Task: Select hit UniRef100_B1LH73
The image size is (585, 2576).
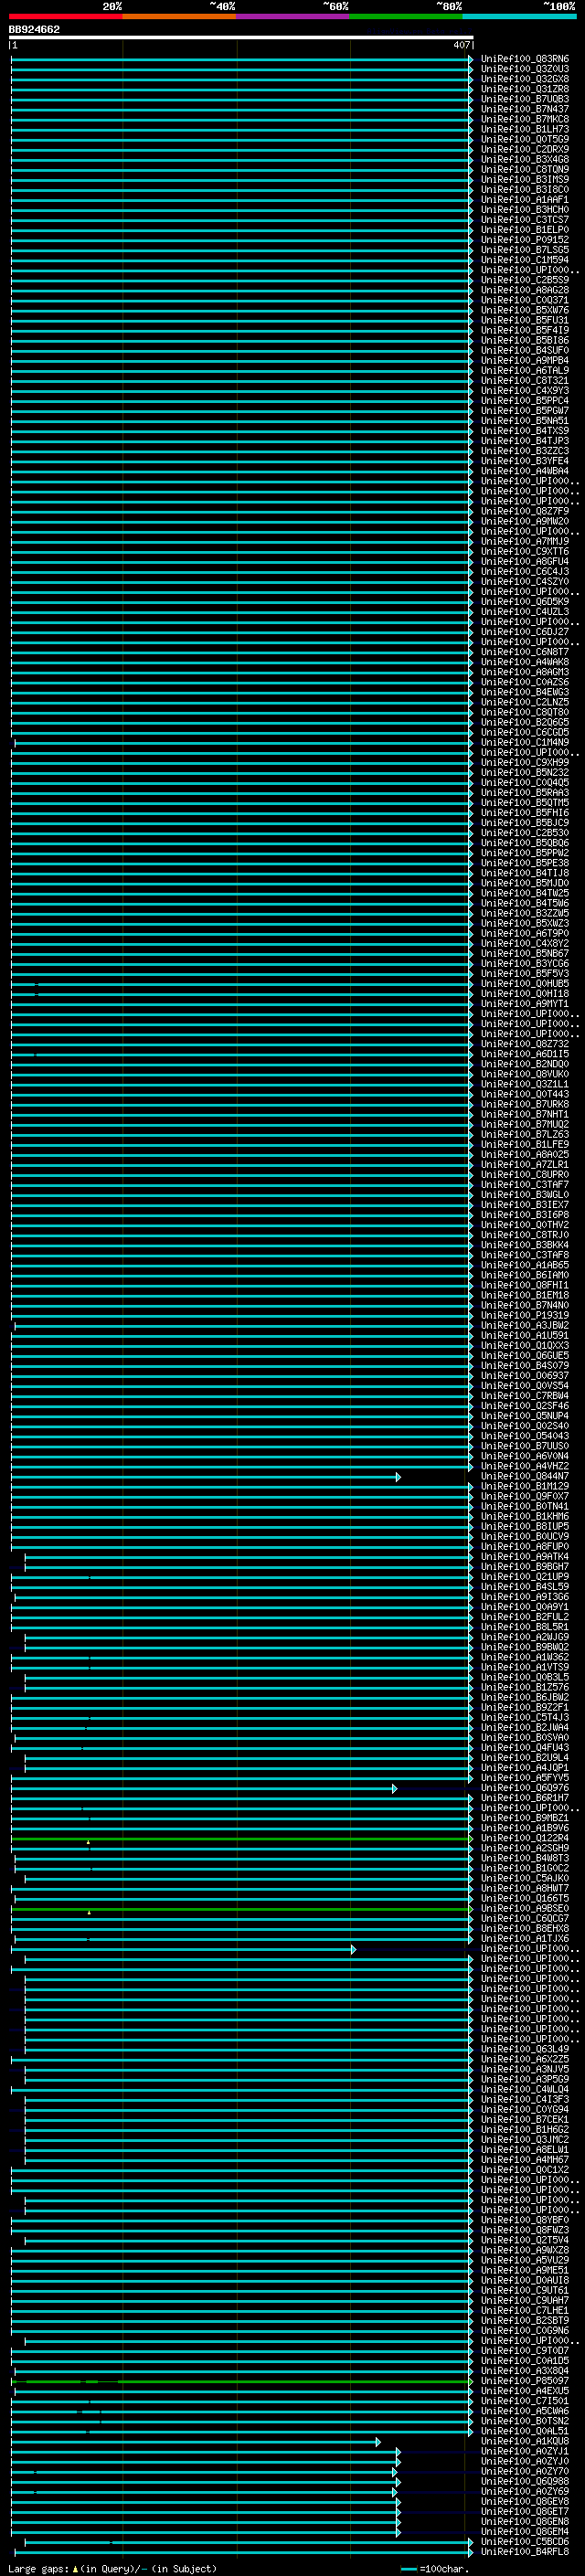Action: pyautogui.click(x=524, y=129)
